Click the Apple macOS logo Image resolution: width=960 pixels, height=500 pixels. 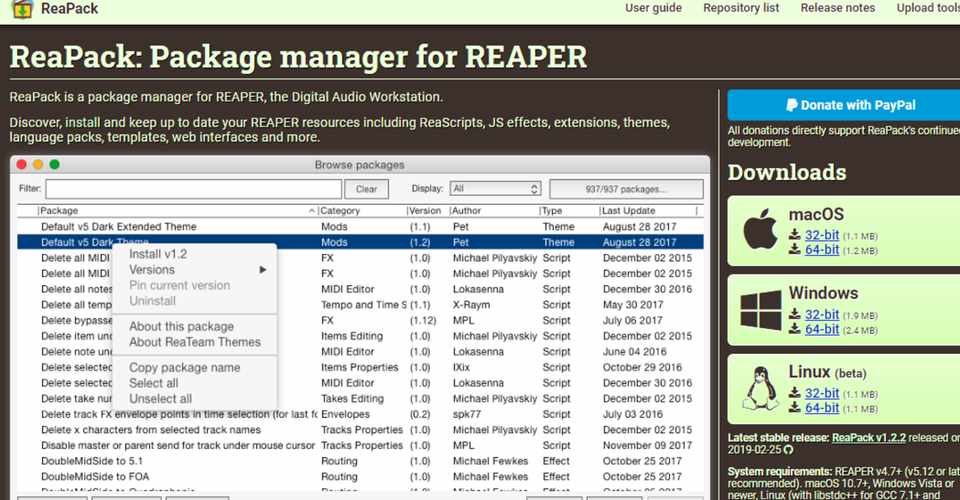pyautogui.click(x=760, y=229)
